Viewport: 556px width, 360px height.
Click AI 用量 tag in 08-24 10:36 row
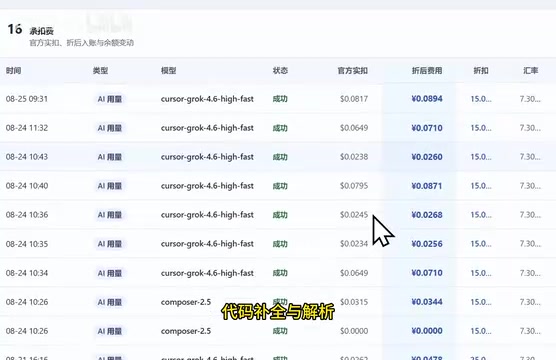coord(110,215)
